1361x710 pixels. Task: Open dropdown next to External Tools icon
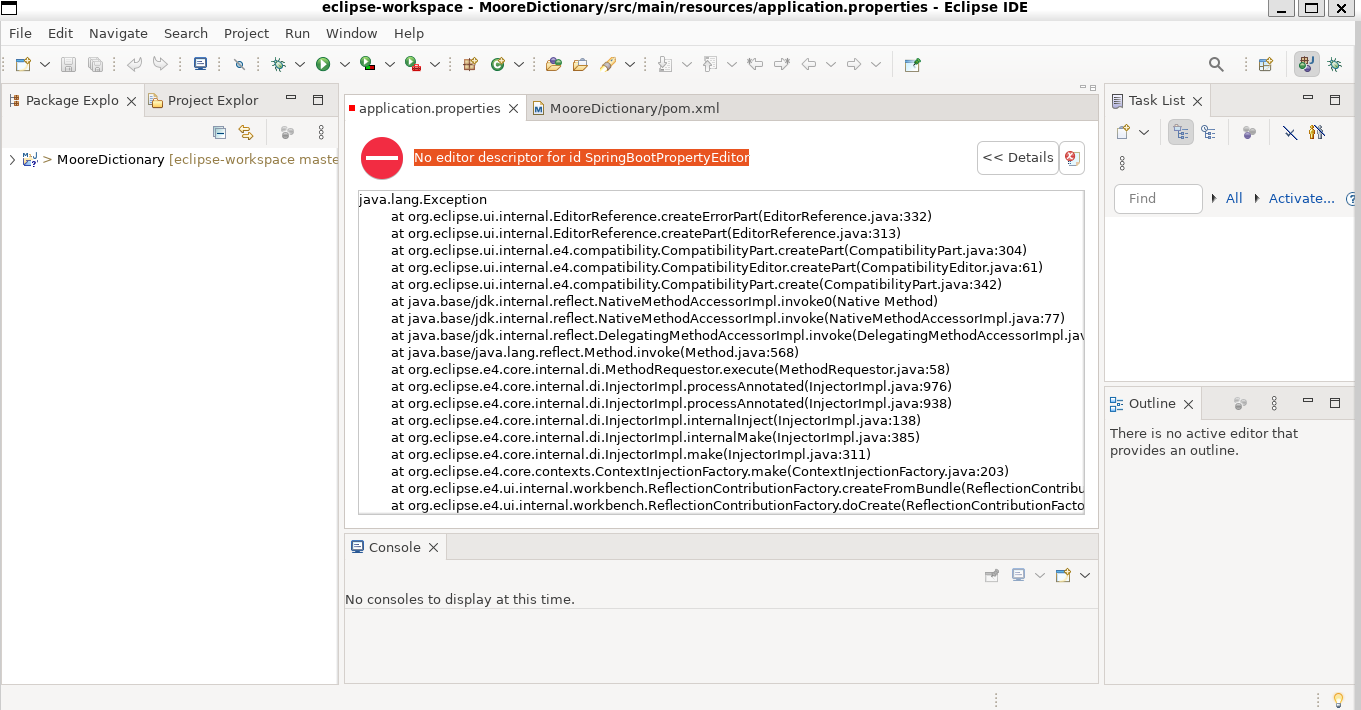point(433,64)
